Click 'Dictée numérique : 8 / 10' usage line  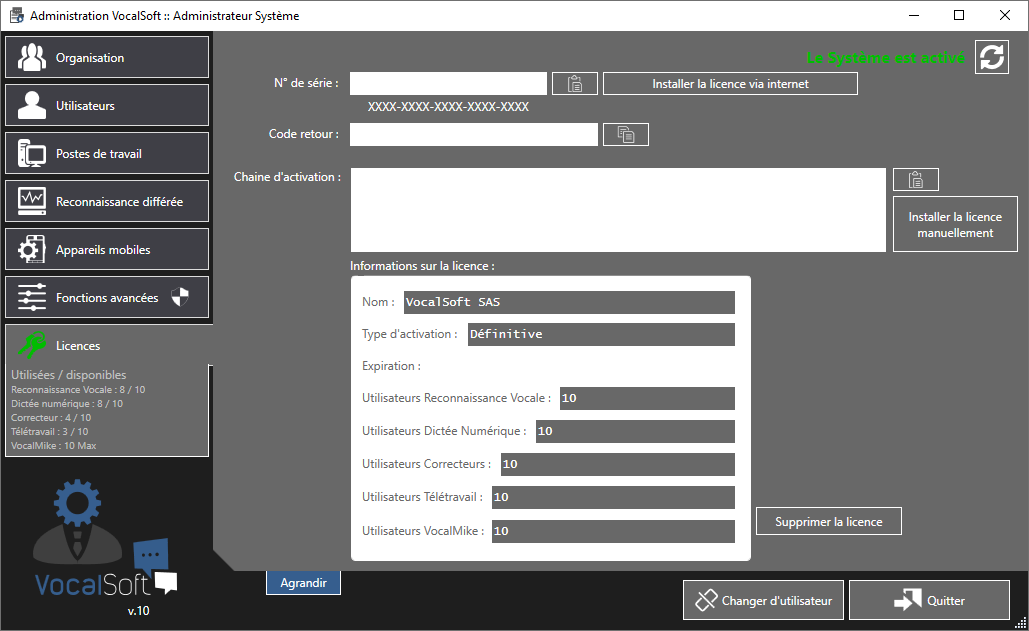point(67,403)
